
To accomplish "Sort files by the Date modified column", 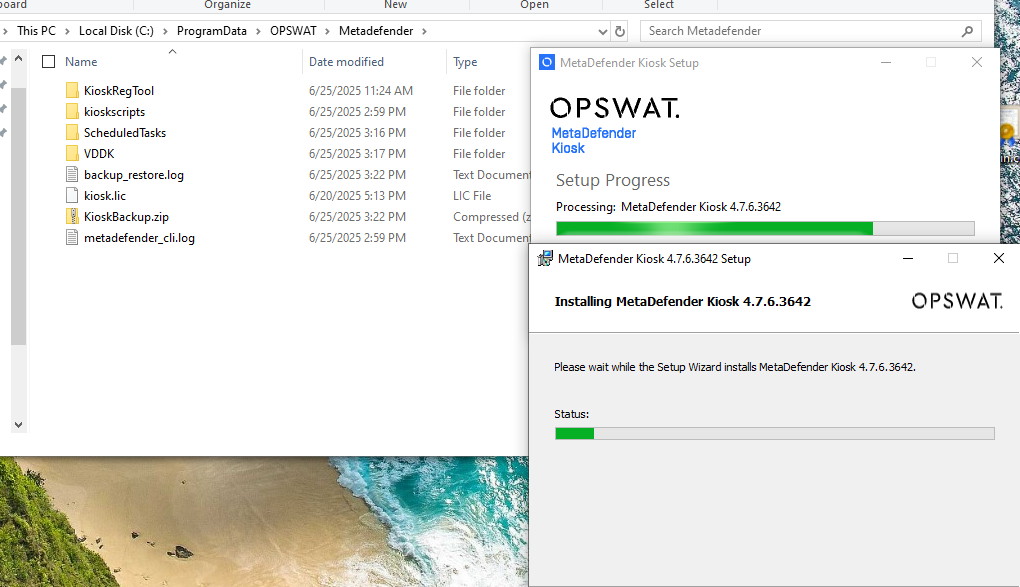I will (346, 62).
